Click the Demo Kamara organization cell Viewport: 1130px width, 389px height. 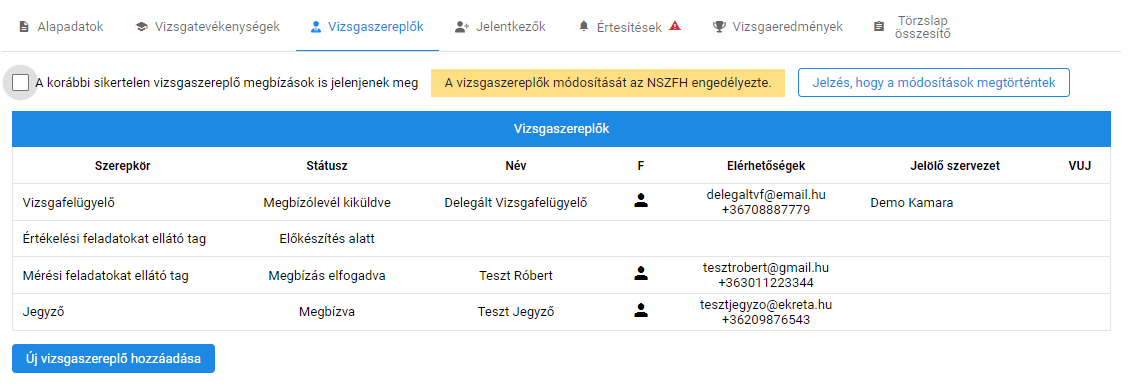click(x=912, y=202)
